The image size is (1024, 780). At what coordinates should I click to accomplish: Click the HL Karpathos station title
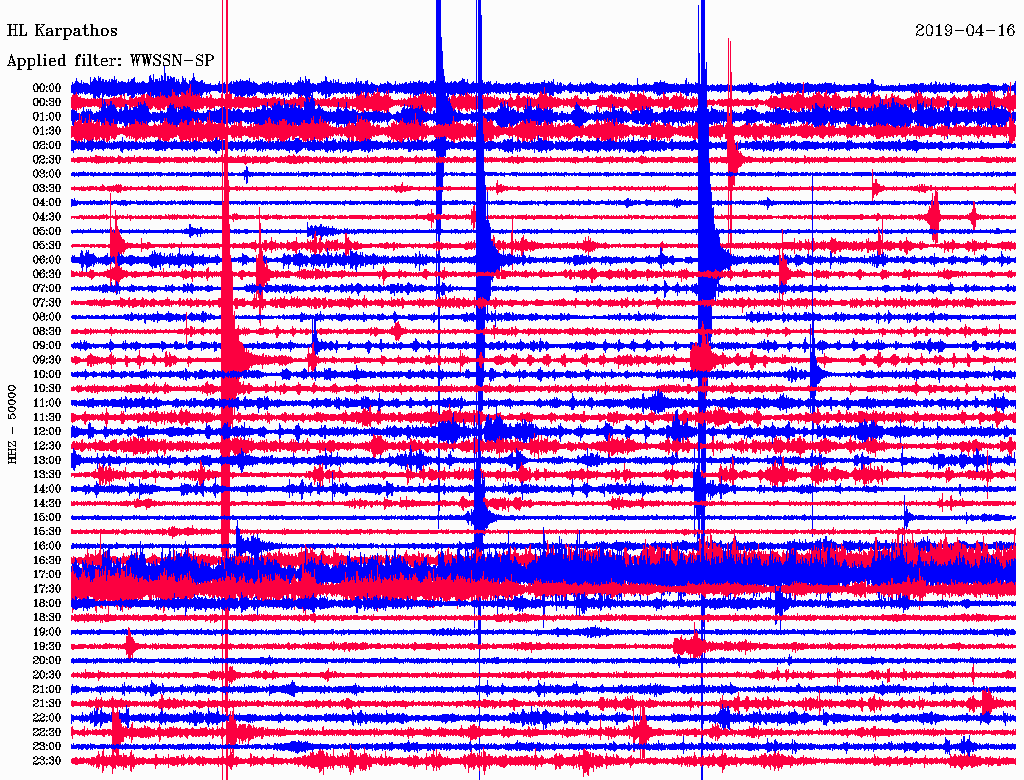pos(62,31)
